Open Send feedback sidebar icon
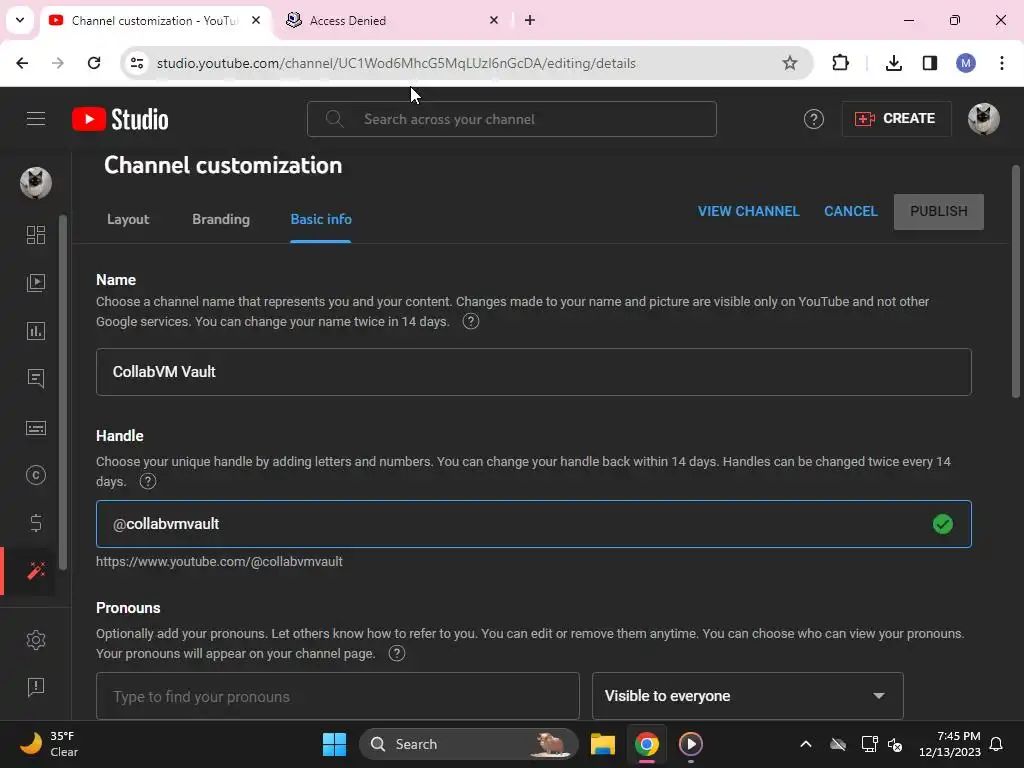The image size is (1024, 768). pyautogui.click(x=36, y=687)
